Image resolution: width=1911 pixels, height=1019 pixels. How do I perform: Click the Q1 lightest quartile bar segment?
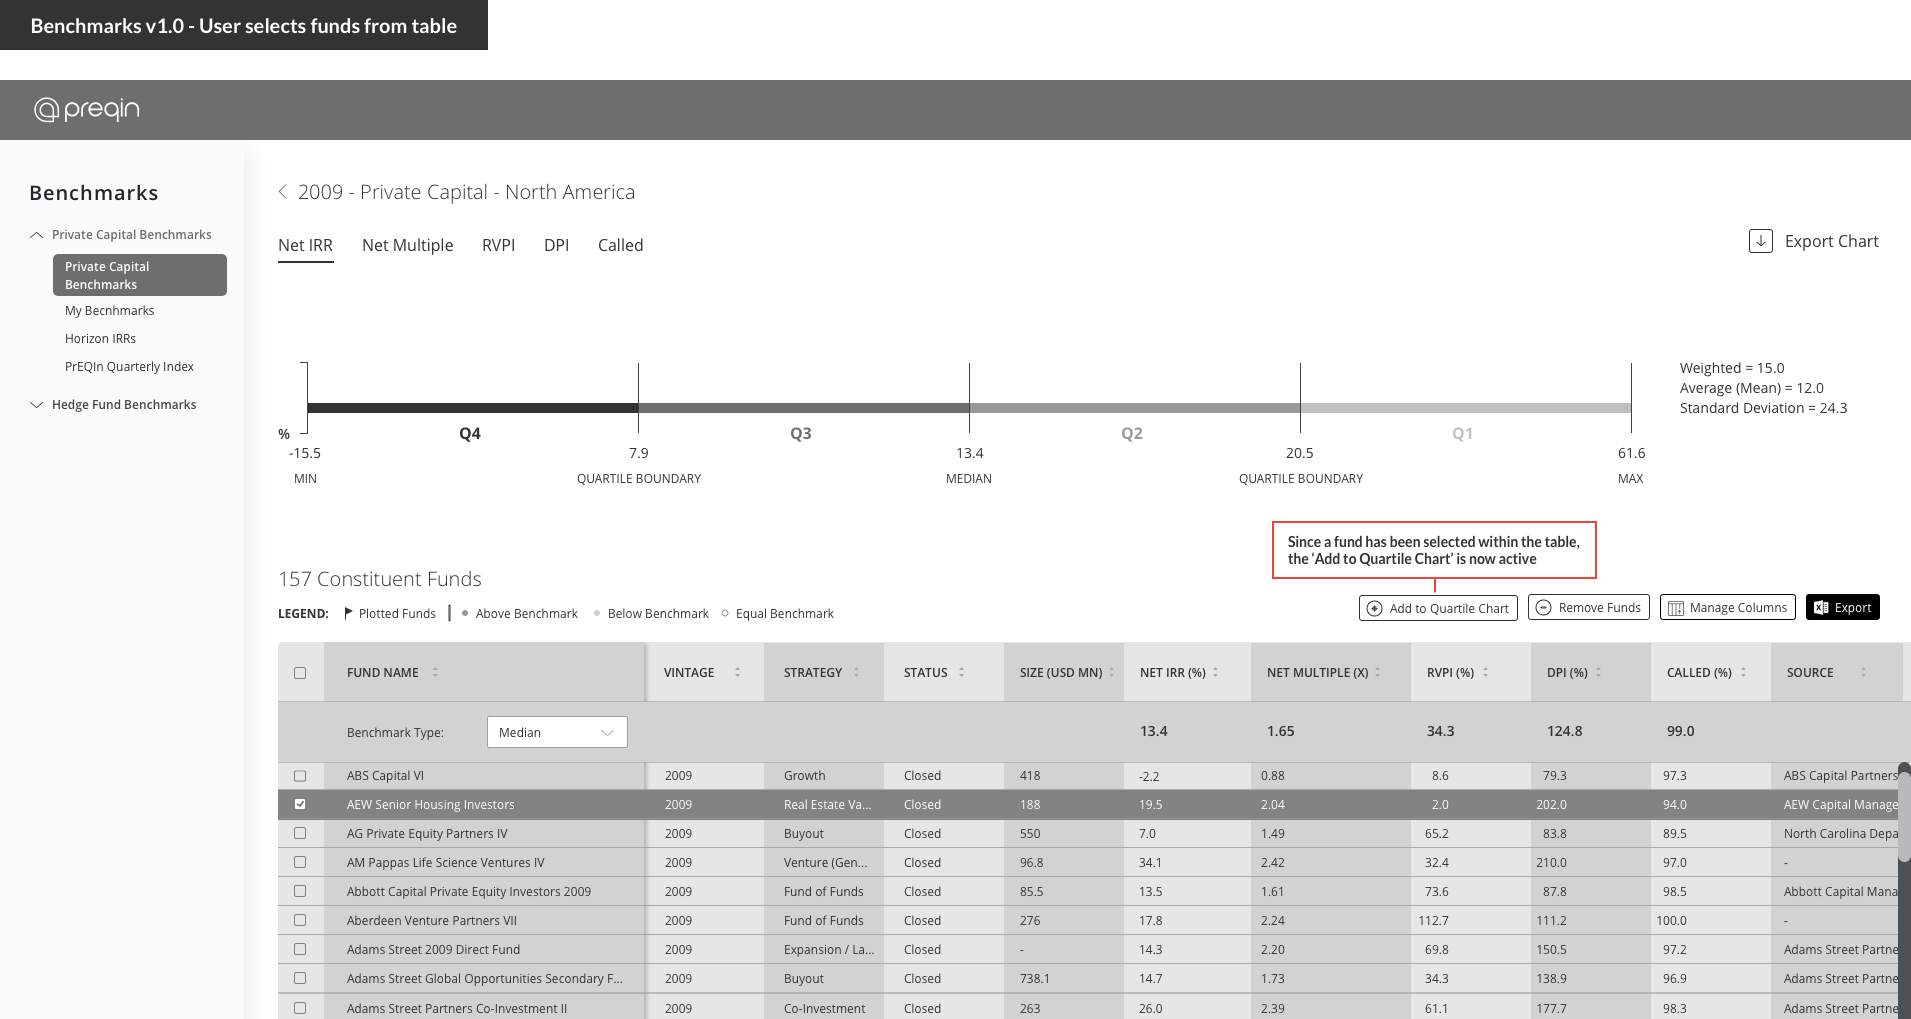coord(1466,408)
